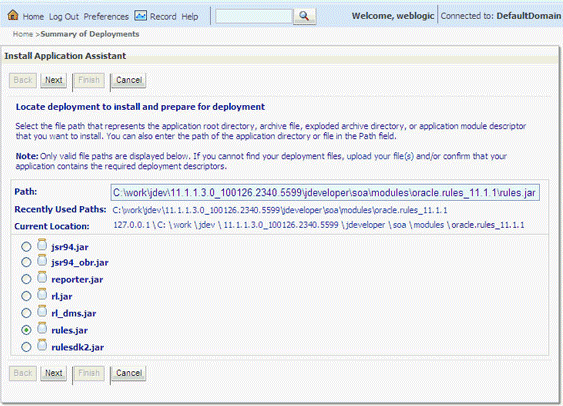Screen dimensions: 563x406
Task: Click the search magnifier button
Action: click(x=304, y=16)
